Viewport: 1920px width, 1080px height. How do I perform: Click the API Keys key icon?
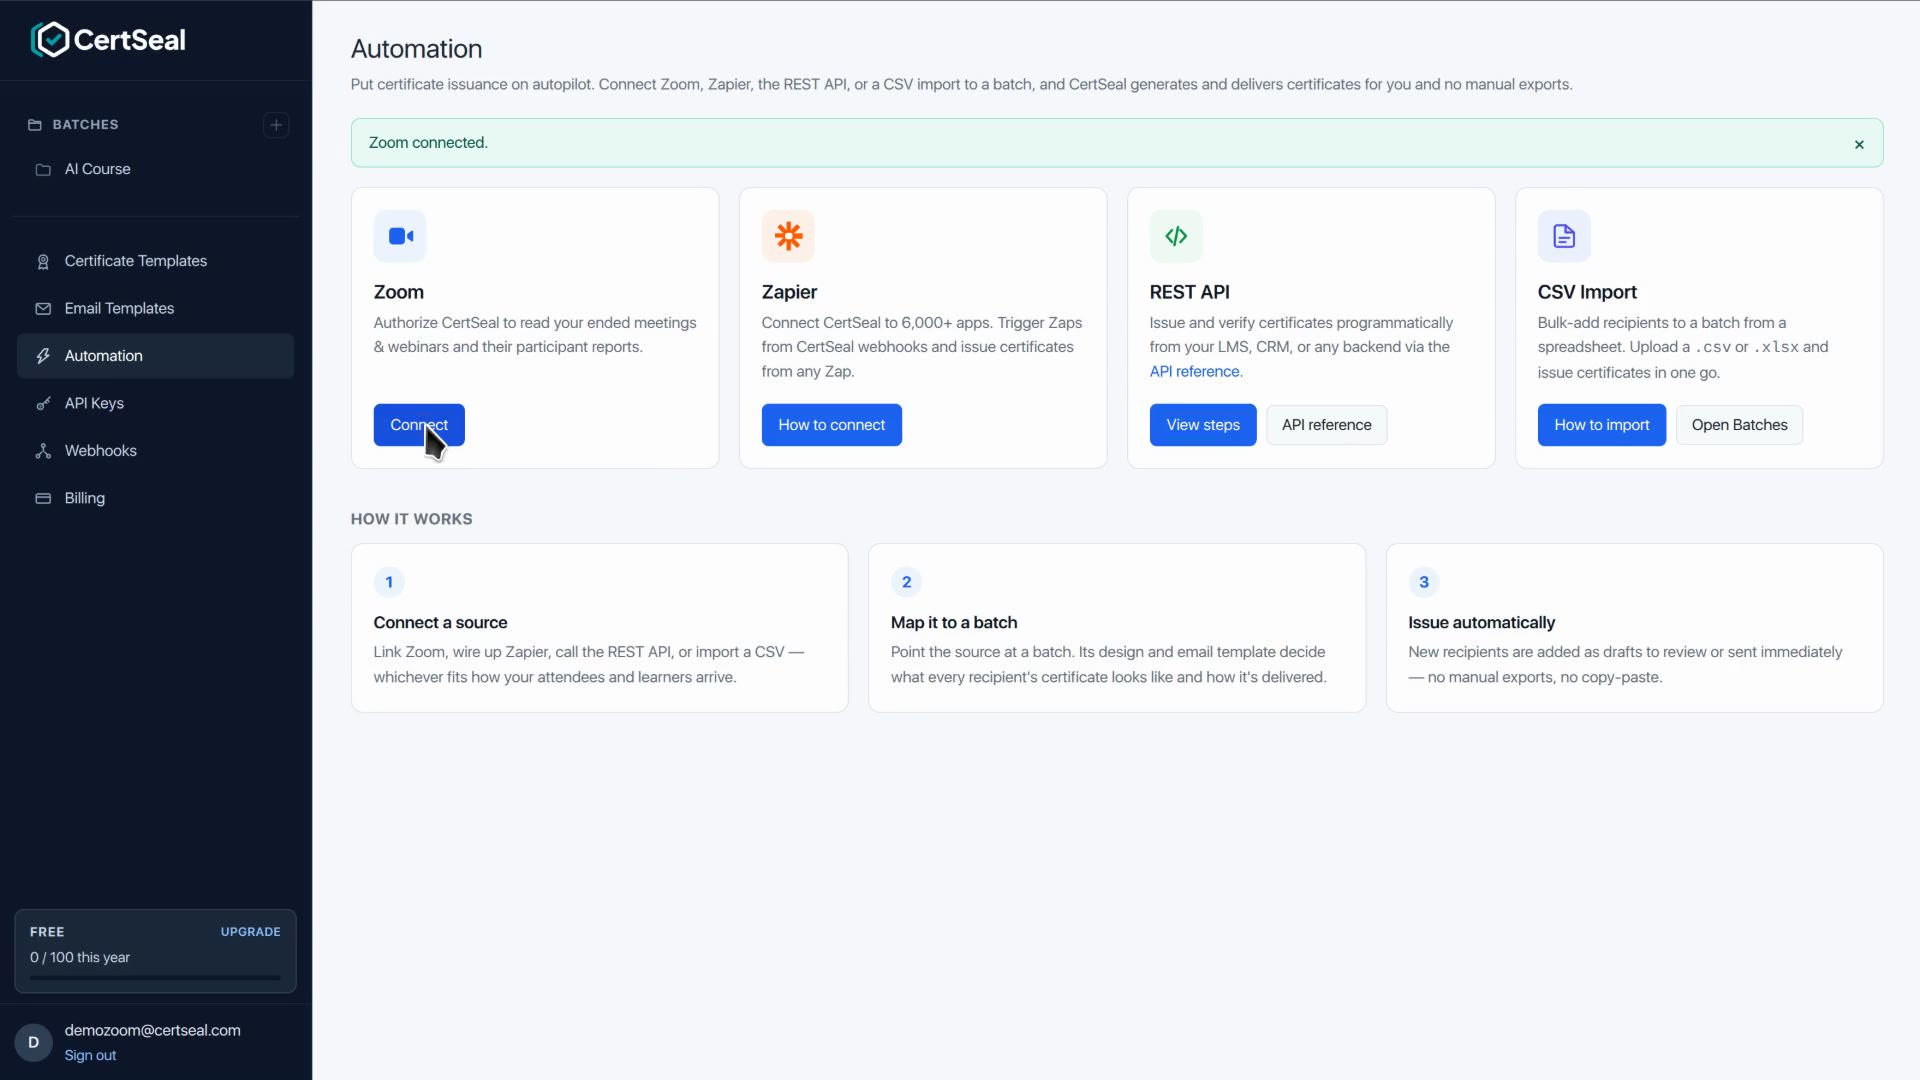[x=43, y=404]
